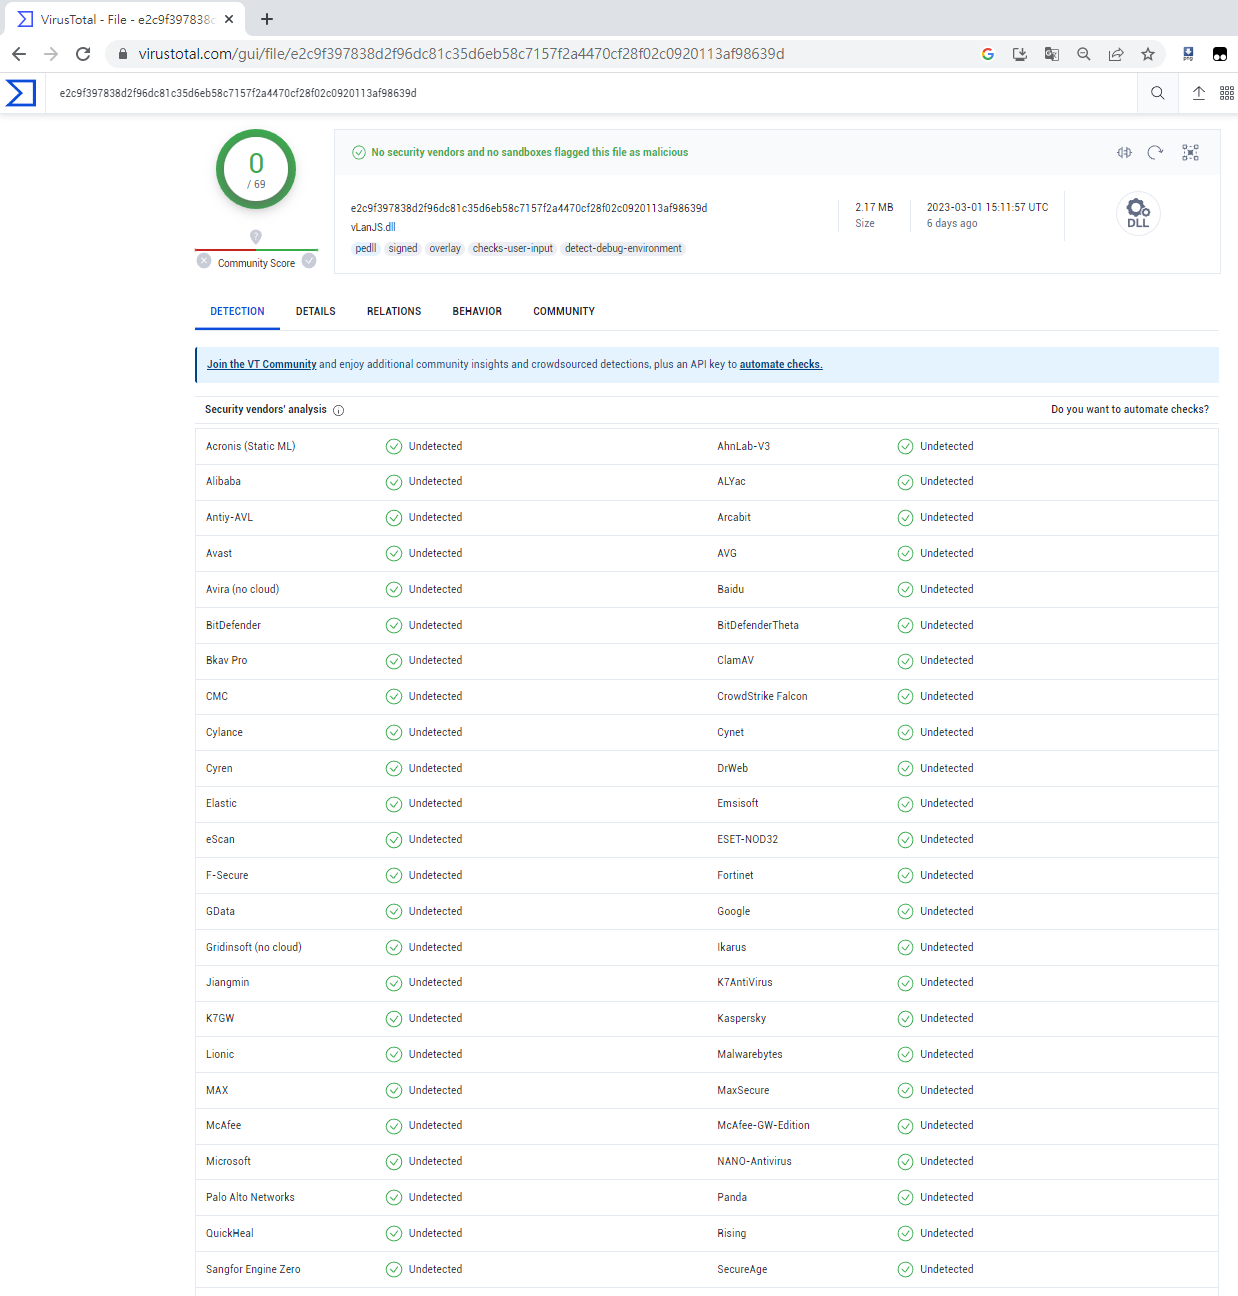The width and height of the screenshot is (1238, 1296).
Task: Bookmark this page with the star icon
Action: 1147,54
